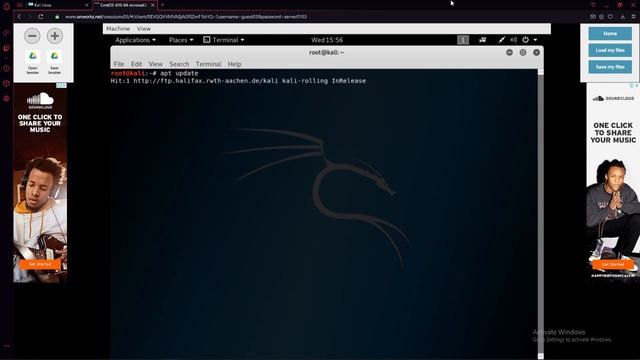640x360 pixels.
Task: Open a new browser tab
Action: coord(162,5)
